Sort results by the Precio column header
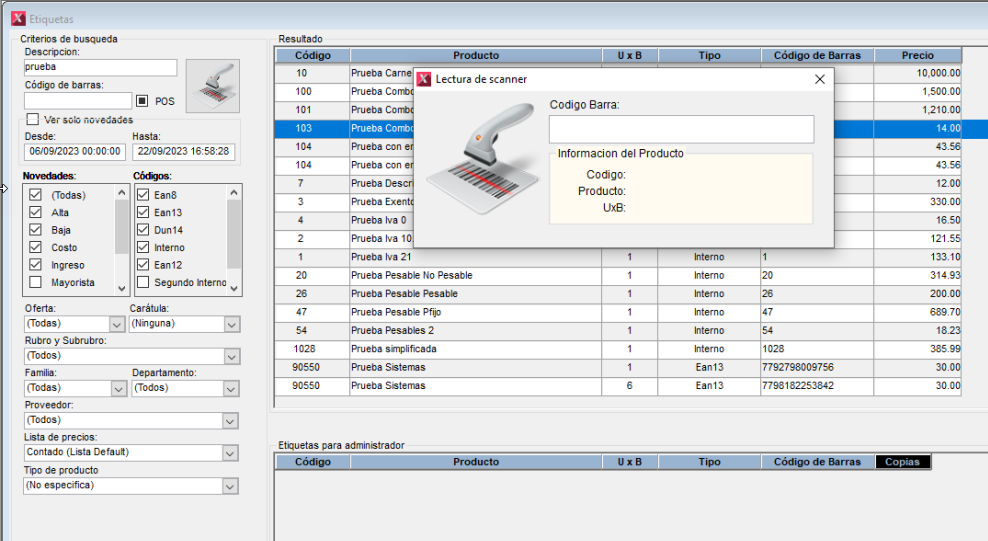 917,56
